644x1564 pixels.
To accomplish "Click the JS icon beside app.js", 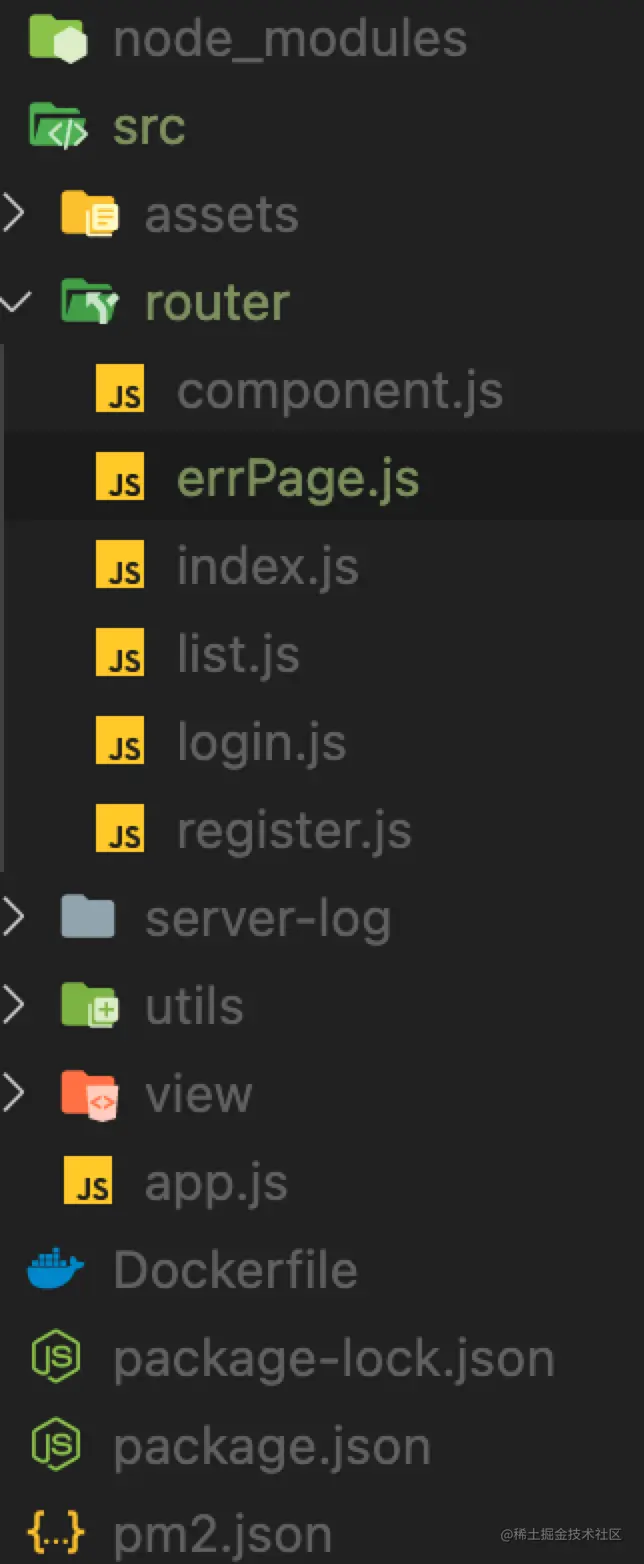I will click(88, 1181).
